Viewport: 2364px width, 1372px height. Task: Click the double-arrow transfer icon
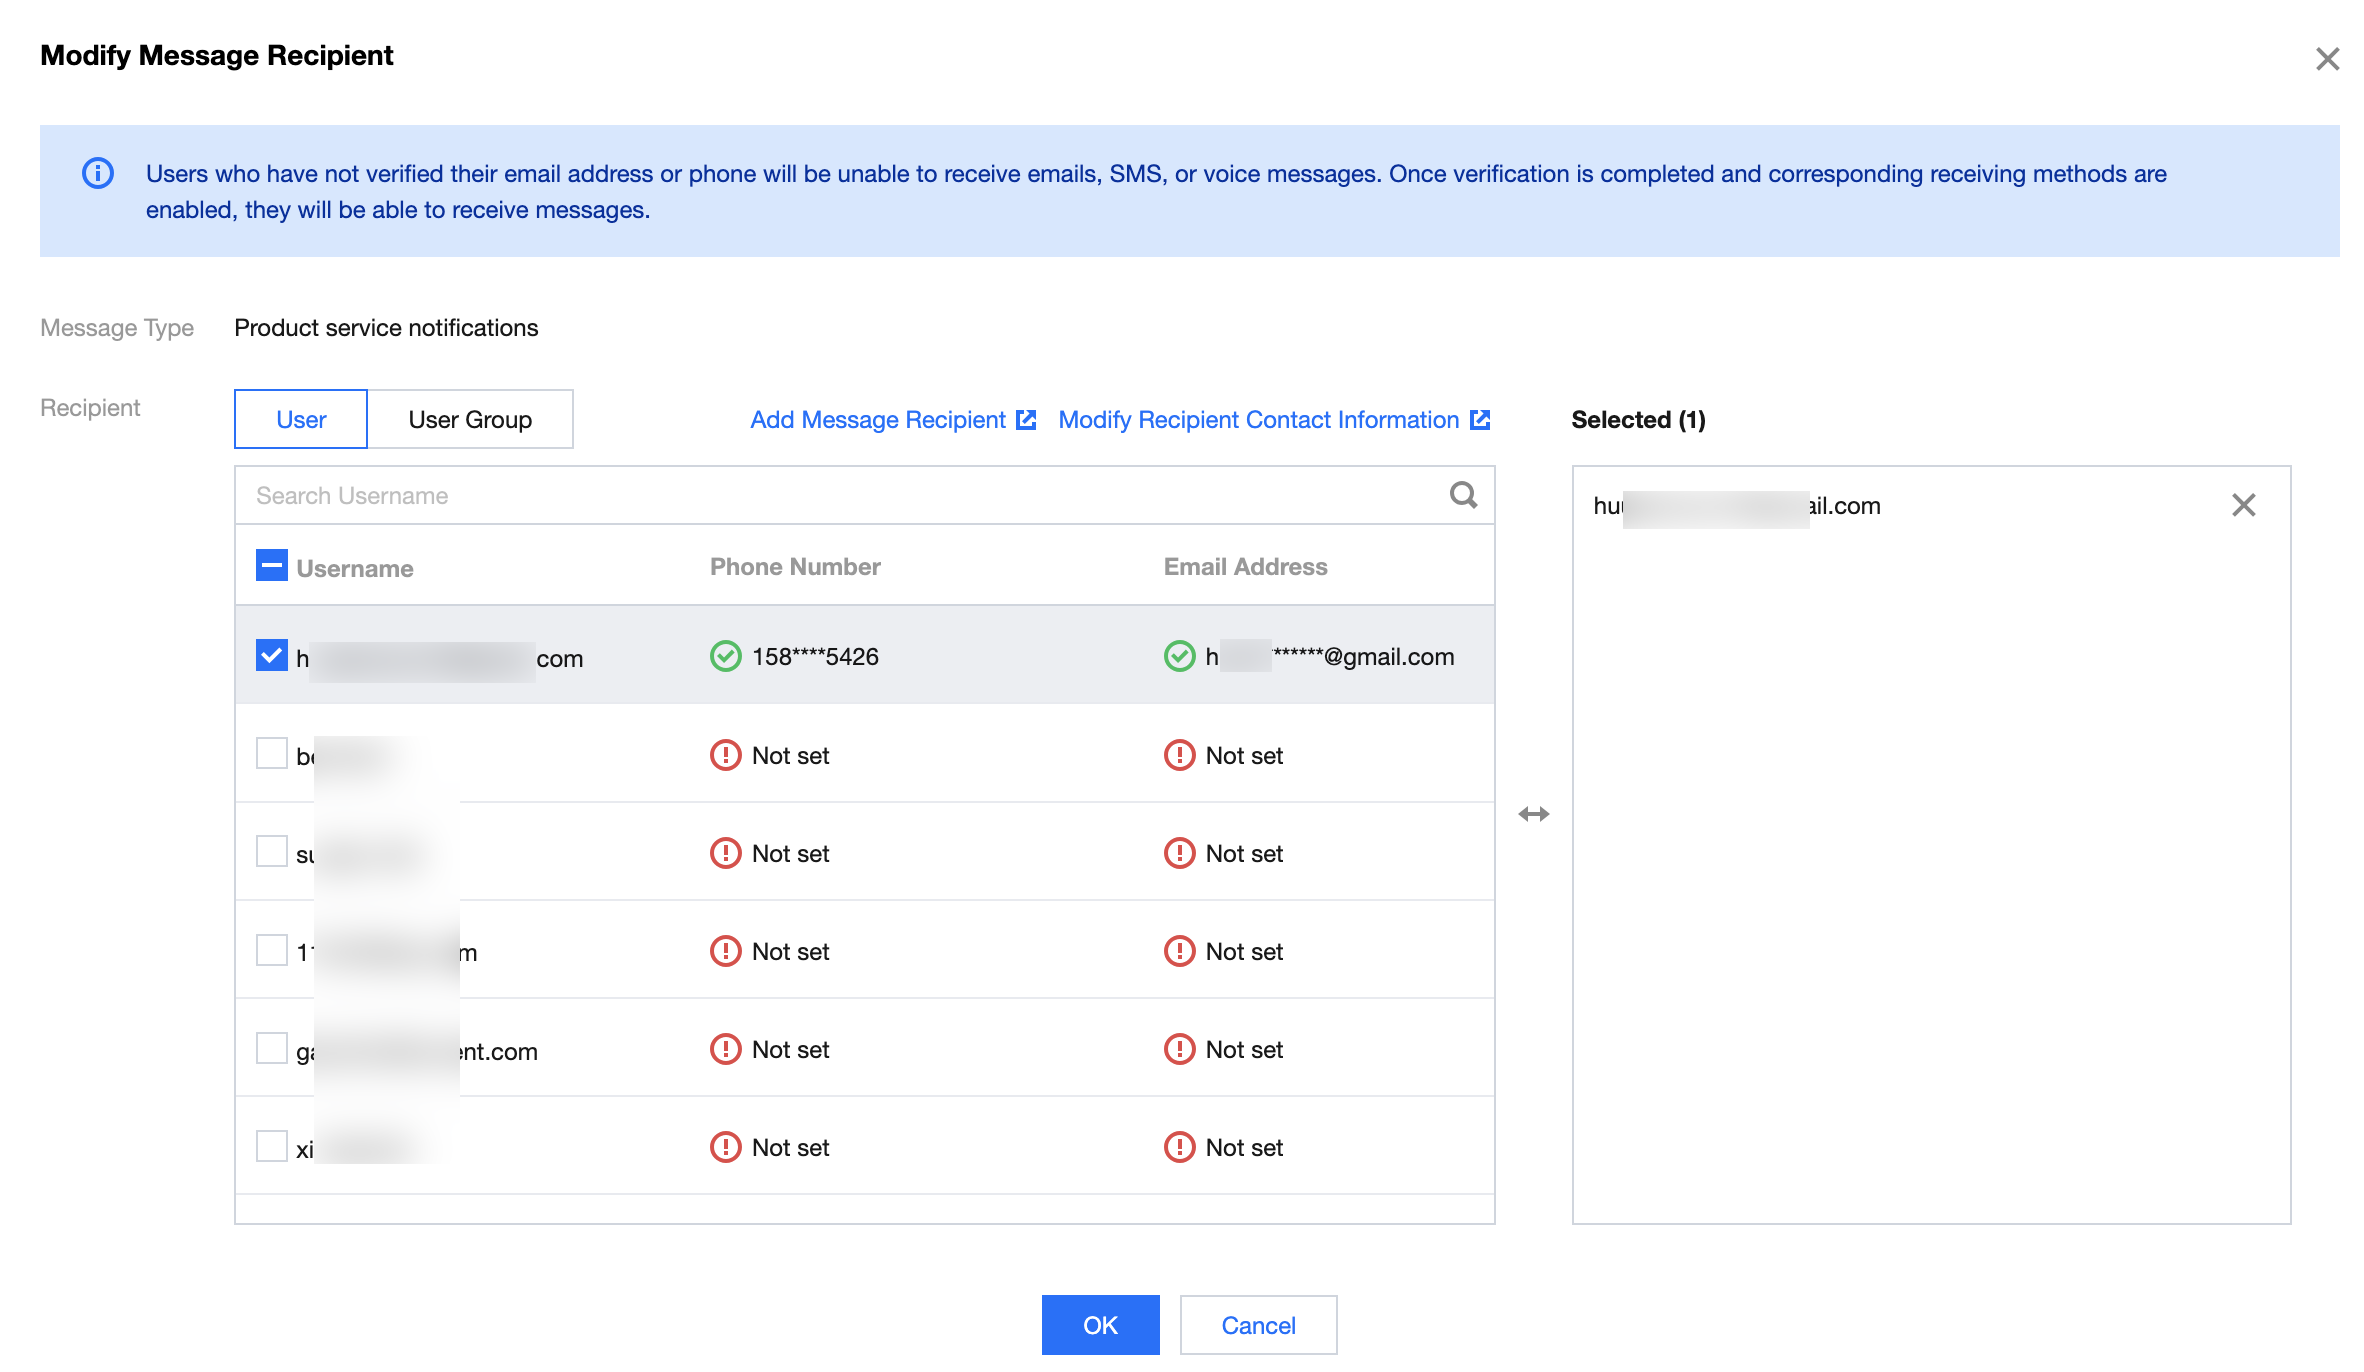tap(1533, 814)
